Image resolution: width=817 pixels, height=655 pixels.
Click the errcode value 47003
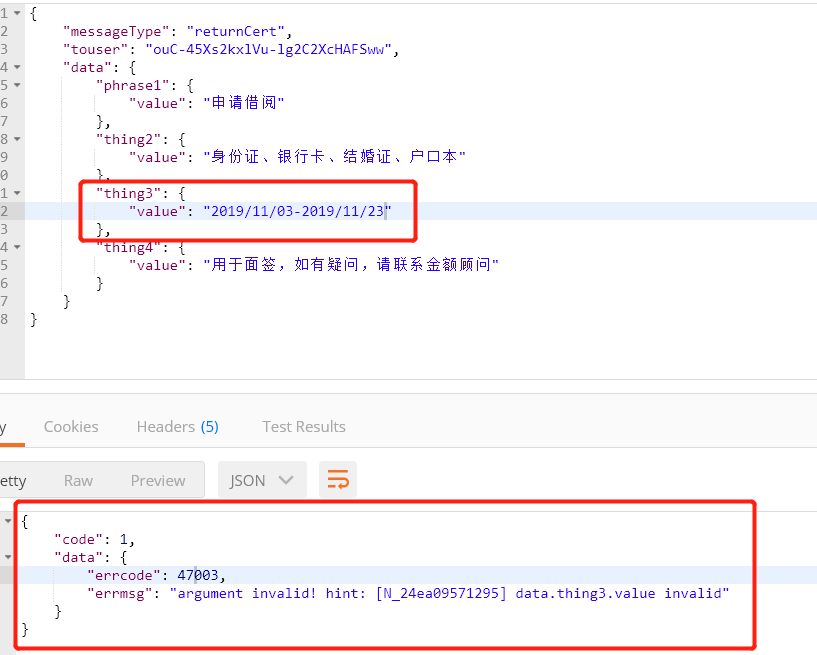pyautogui.click(x=198, y=575)
